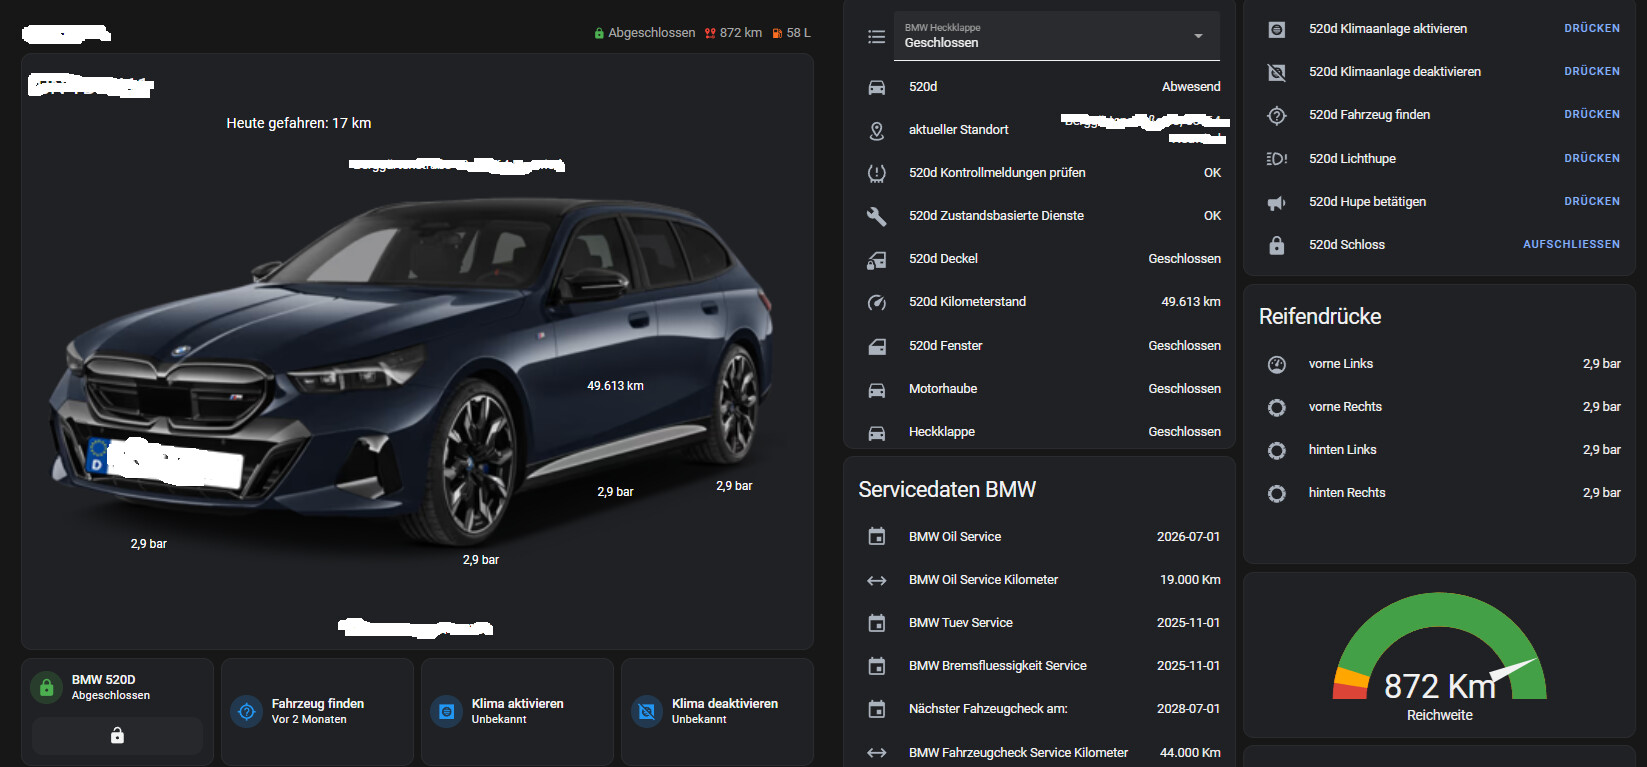Click the 49.613 km Kilometerstand value
Viewport: 1647px width, 767px height.
click(1191, 302)
